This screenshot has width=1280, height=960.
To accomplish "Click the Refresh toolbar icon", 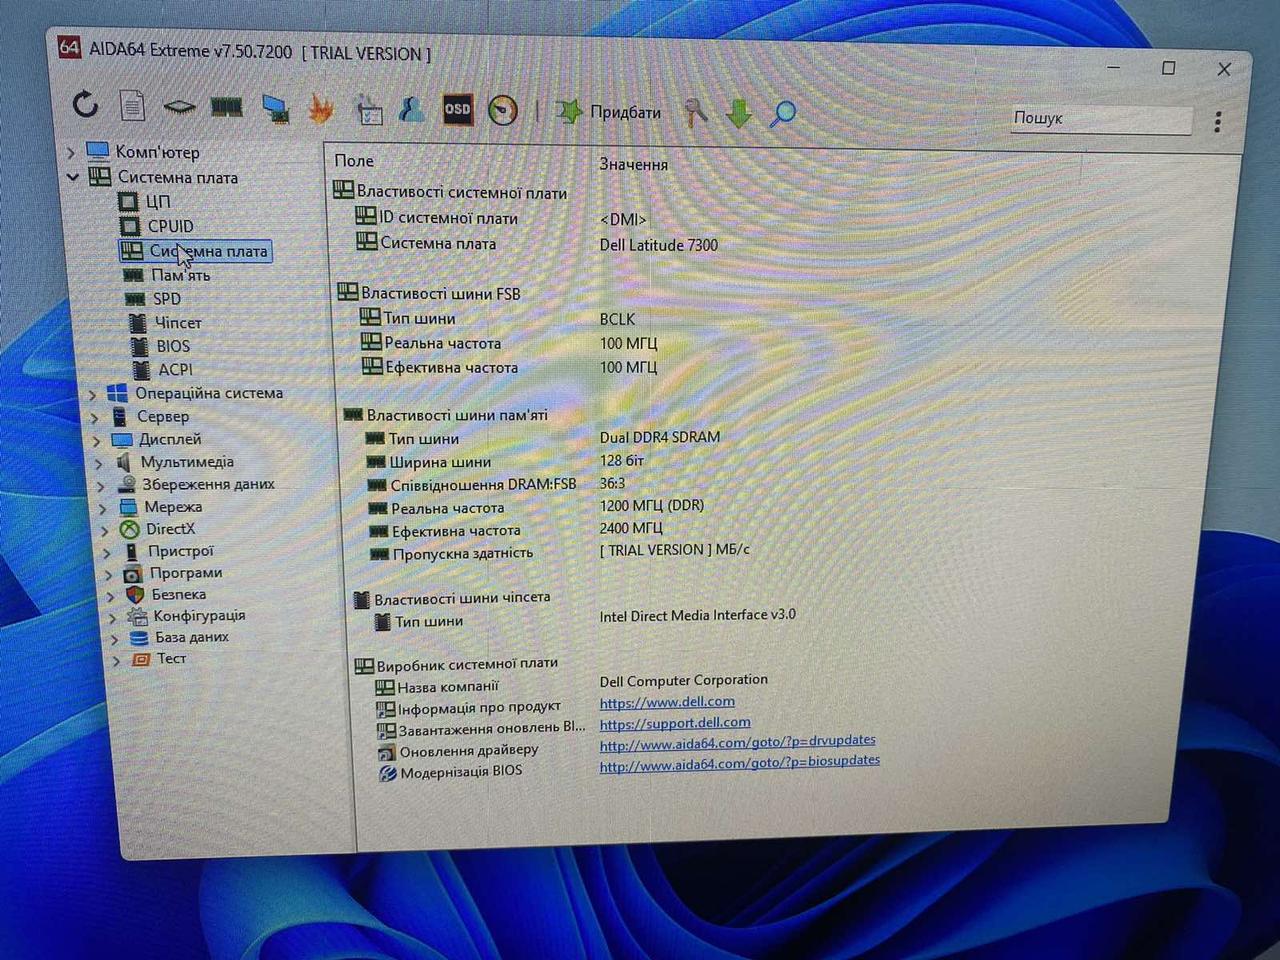I will coord(86,103).
